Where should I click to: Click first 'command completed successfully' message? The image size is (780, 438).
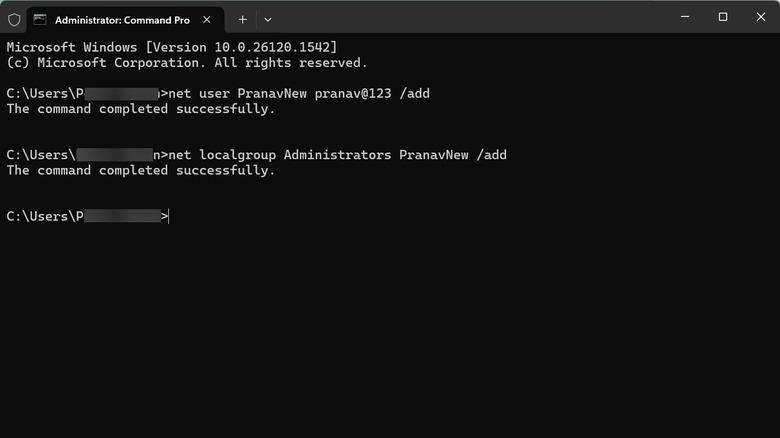click(x=140, y=108)
